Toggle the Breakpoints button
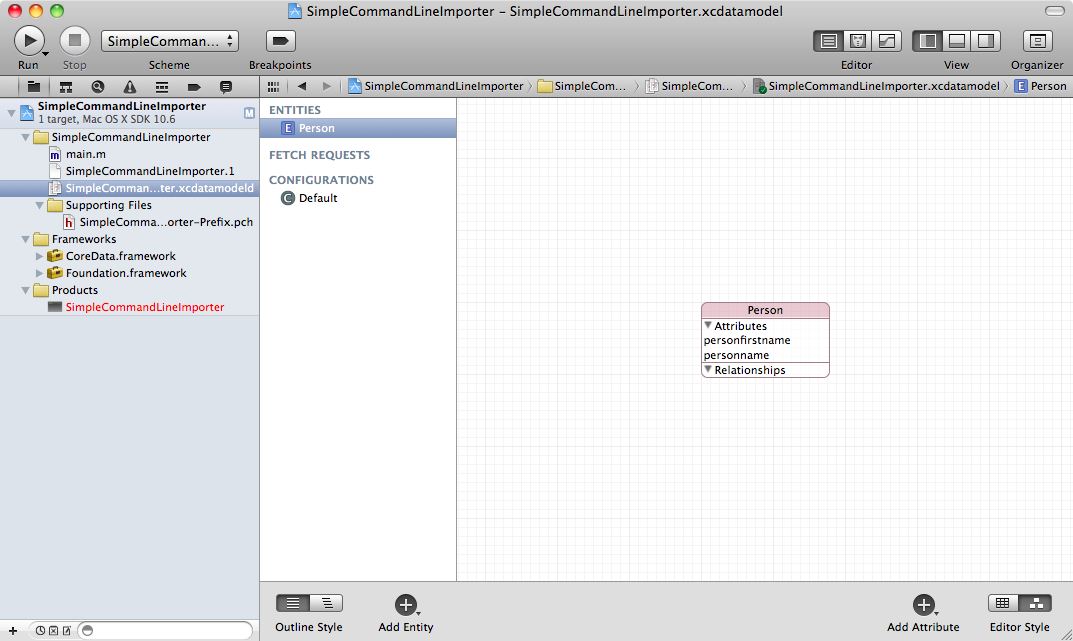 tap(280, 41)
